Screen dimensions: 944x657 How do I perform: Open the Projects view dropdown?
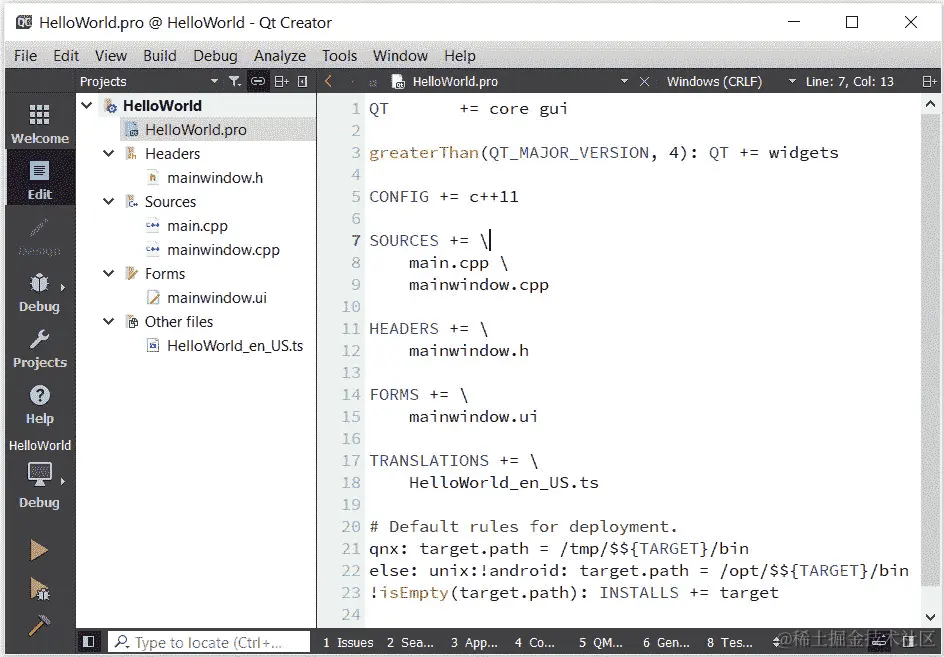214,81
